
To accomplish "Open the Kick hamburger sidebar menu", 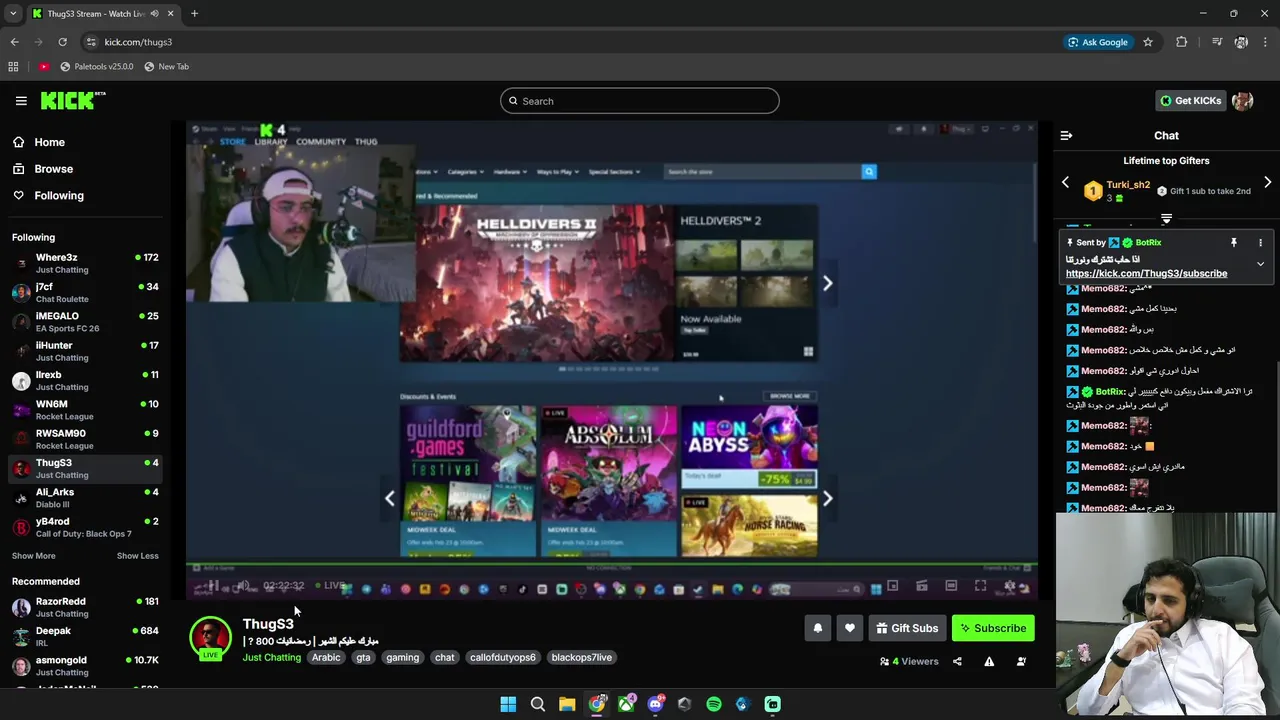I will click(x=21, y=101).
